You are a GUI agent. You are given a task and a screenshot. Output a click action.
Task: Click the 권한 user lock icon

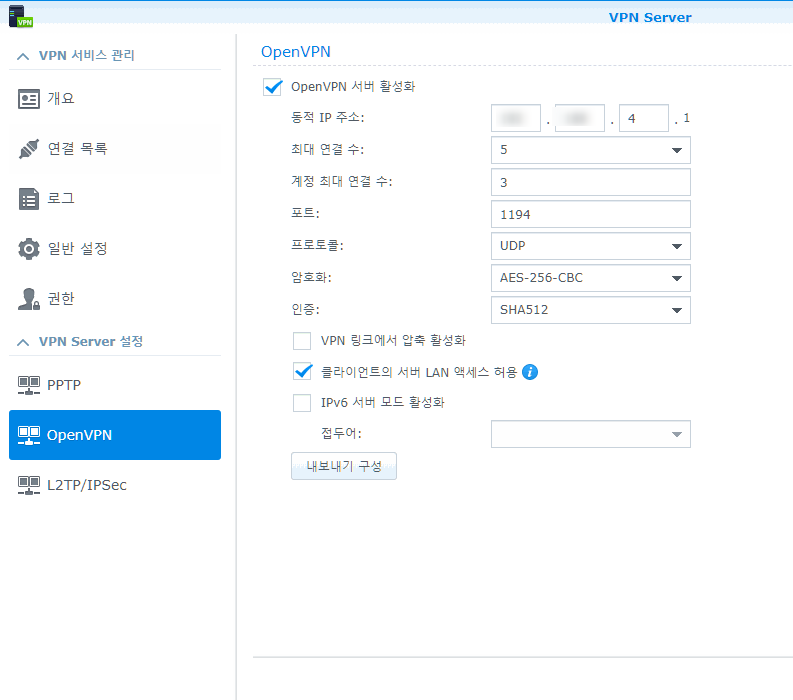29,299
